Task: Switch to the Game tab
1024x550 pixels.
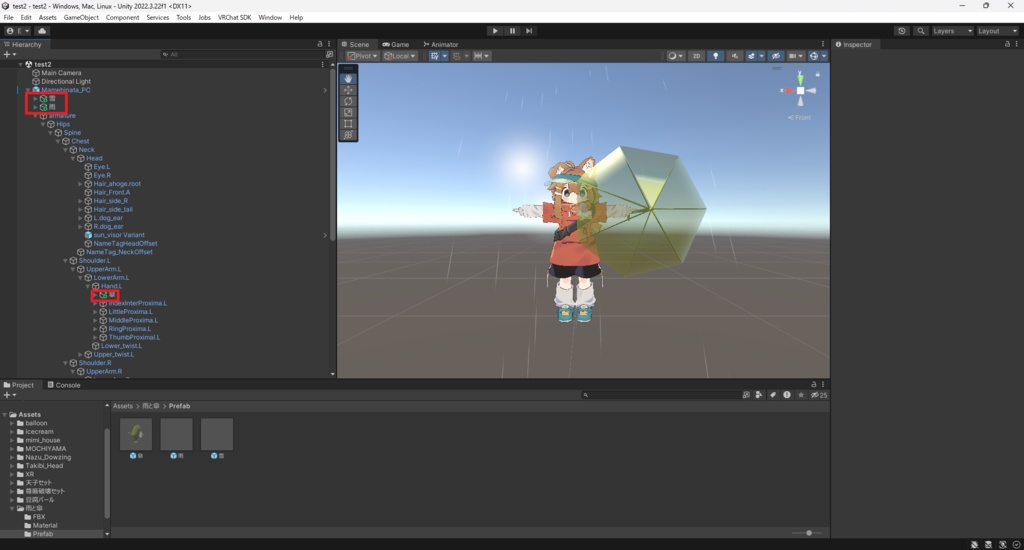Action: click(396, 44)
